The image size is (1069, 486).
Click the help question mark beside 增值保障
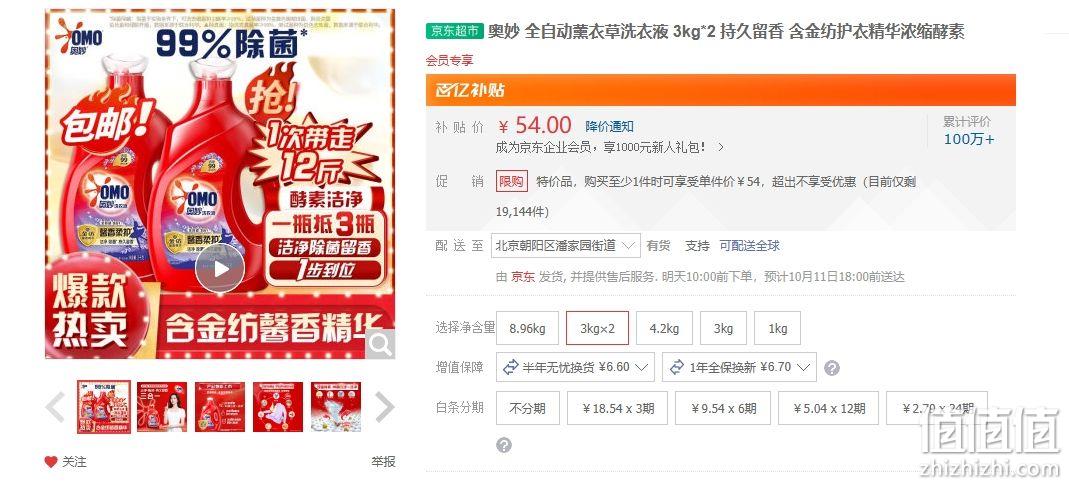pos(832,368)
